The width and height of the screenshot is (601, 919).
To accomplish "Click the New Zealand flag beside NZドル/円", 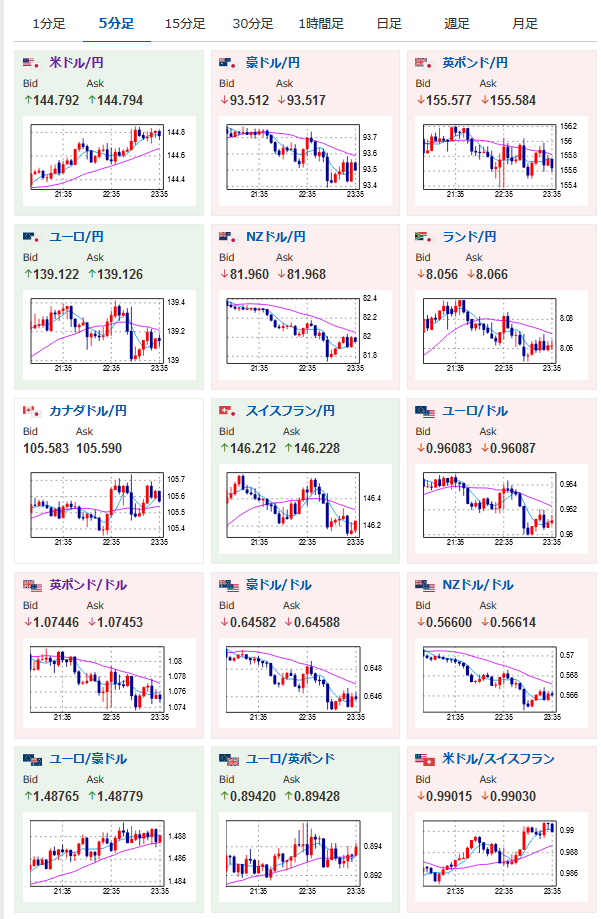I will pos(228,236).
